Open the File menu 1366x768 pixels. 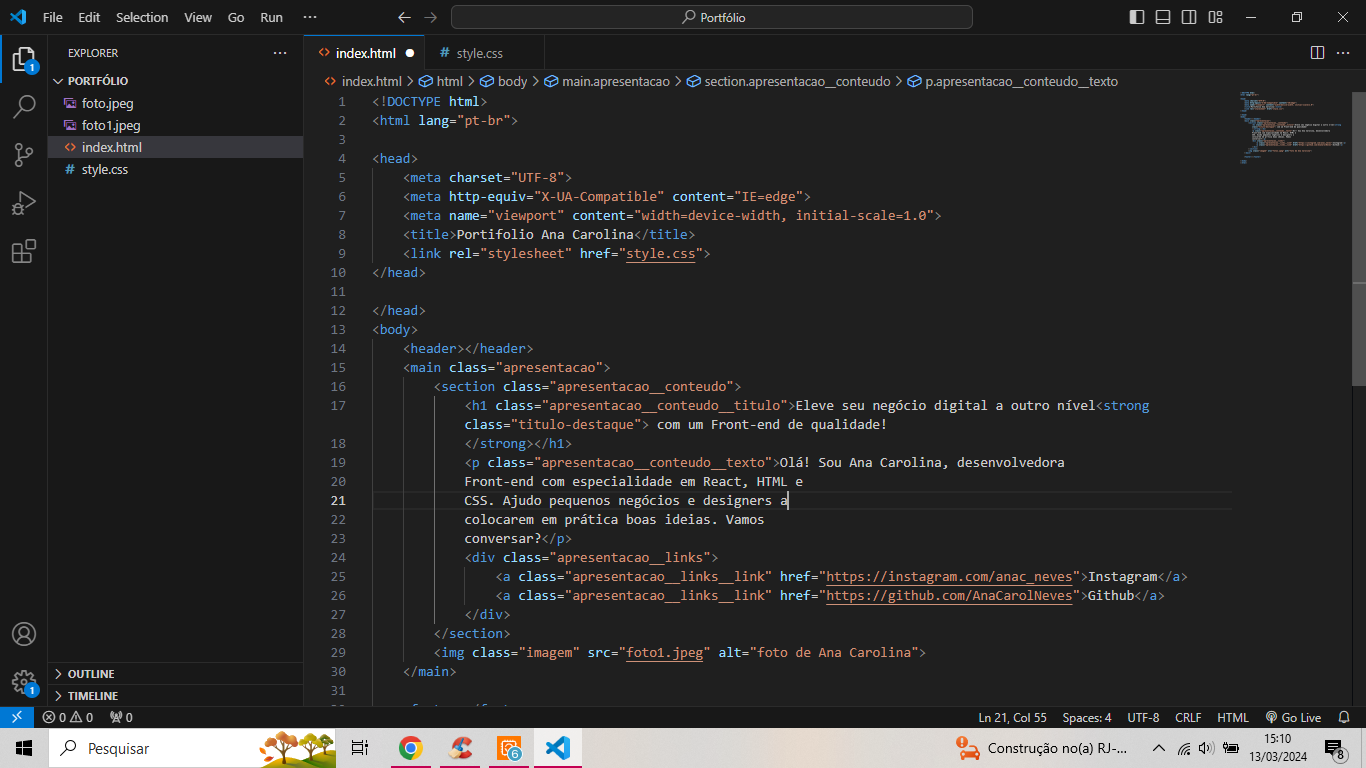click(52, 17)
